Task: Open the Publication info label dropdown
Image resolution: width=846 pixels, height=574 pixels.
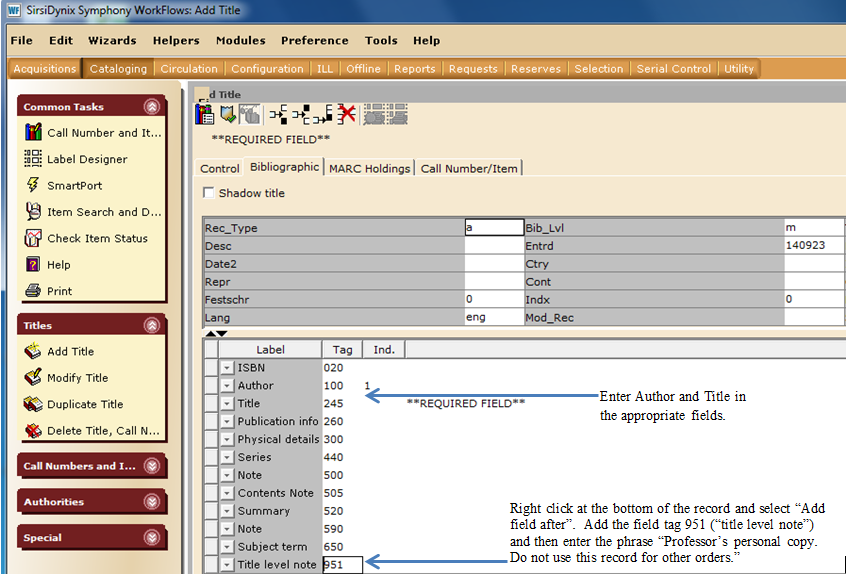Action: [x=227, y=421]
